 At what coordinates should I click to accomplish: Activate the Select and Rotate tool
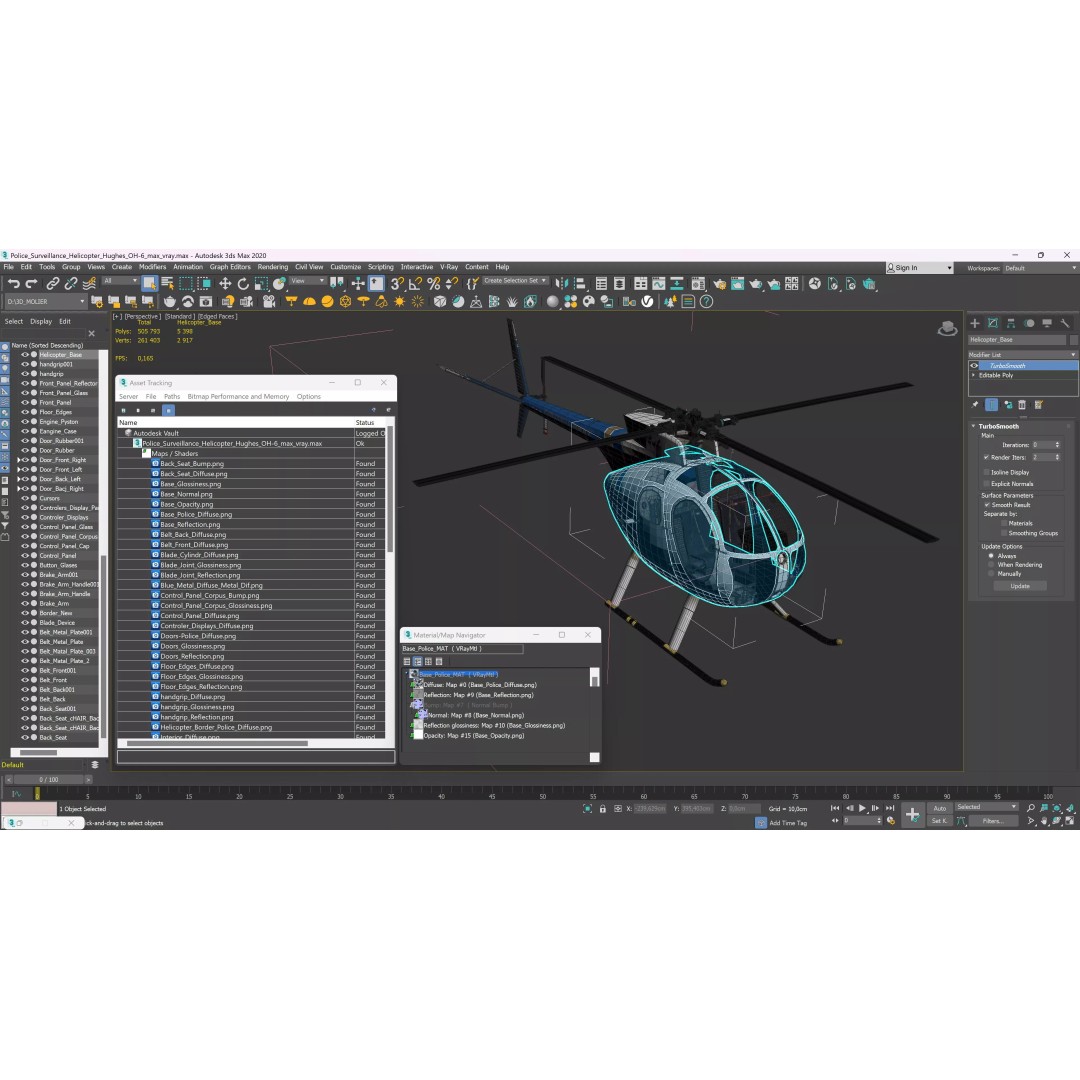click(243, 284)
